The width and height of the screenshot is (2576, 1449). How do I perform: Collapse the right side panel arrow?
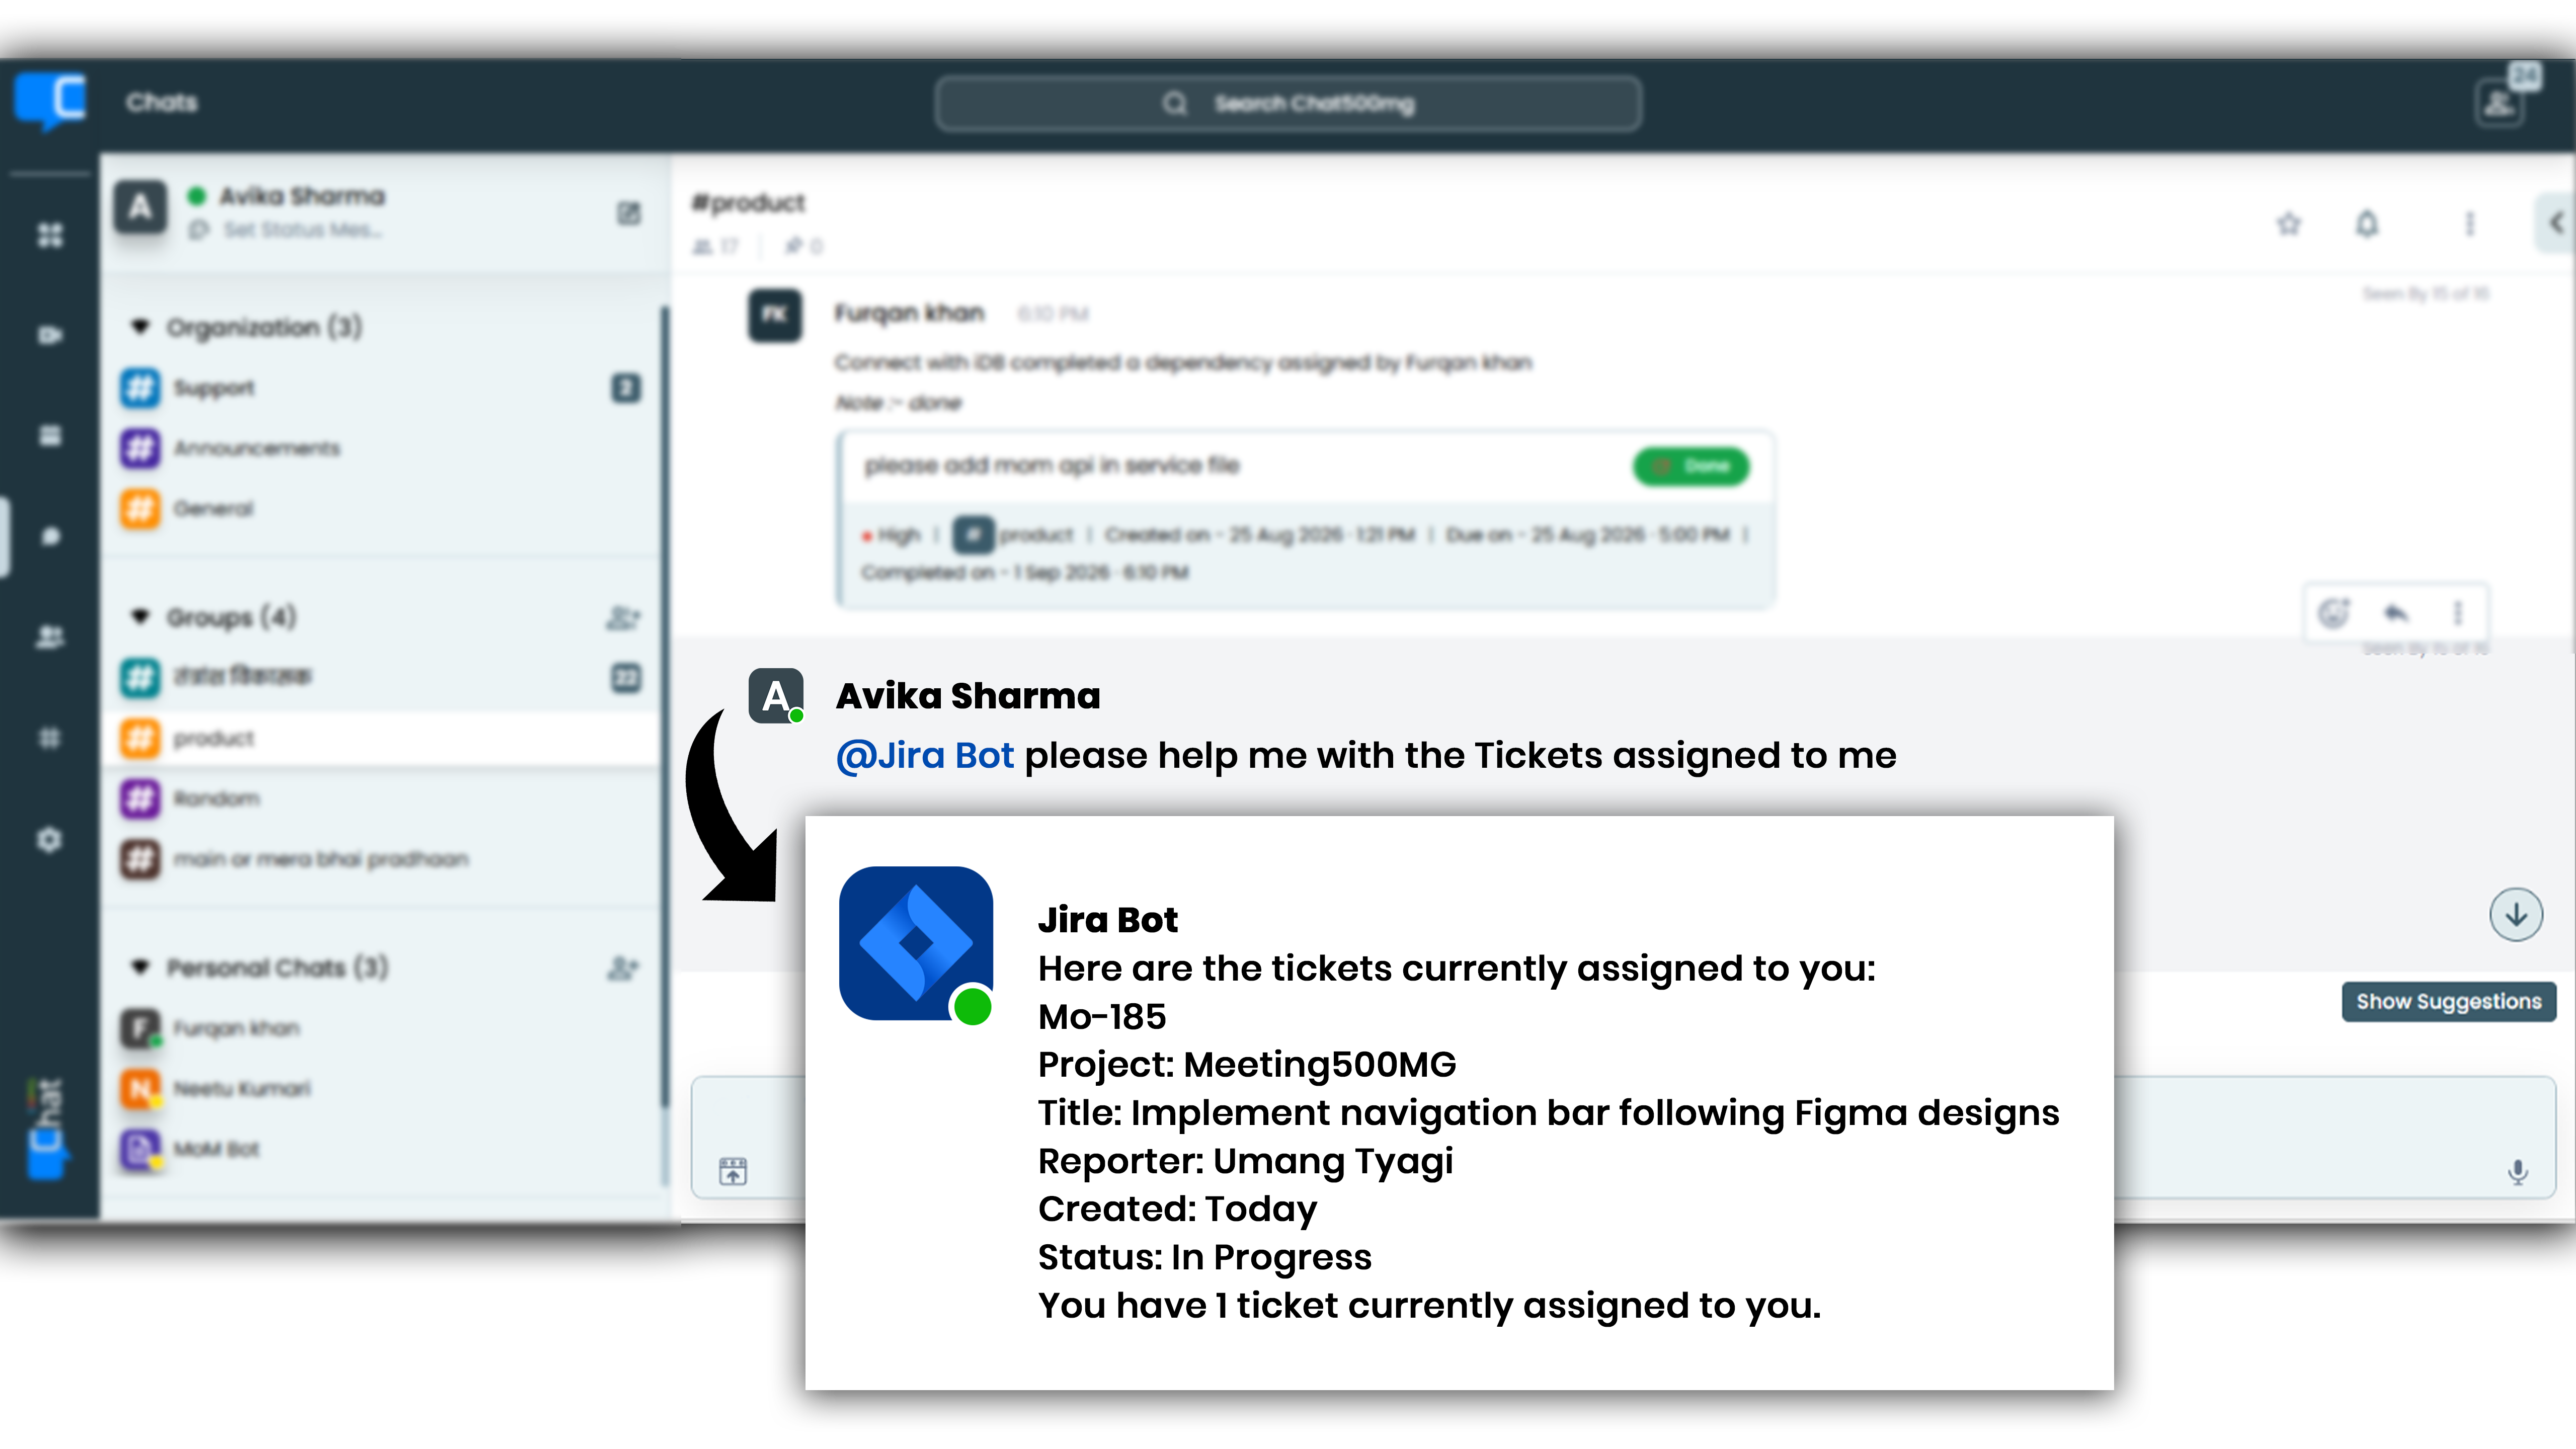click(2556, 223)
